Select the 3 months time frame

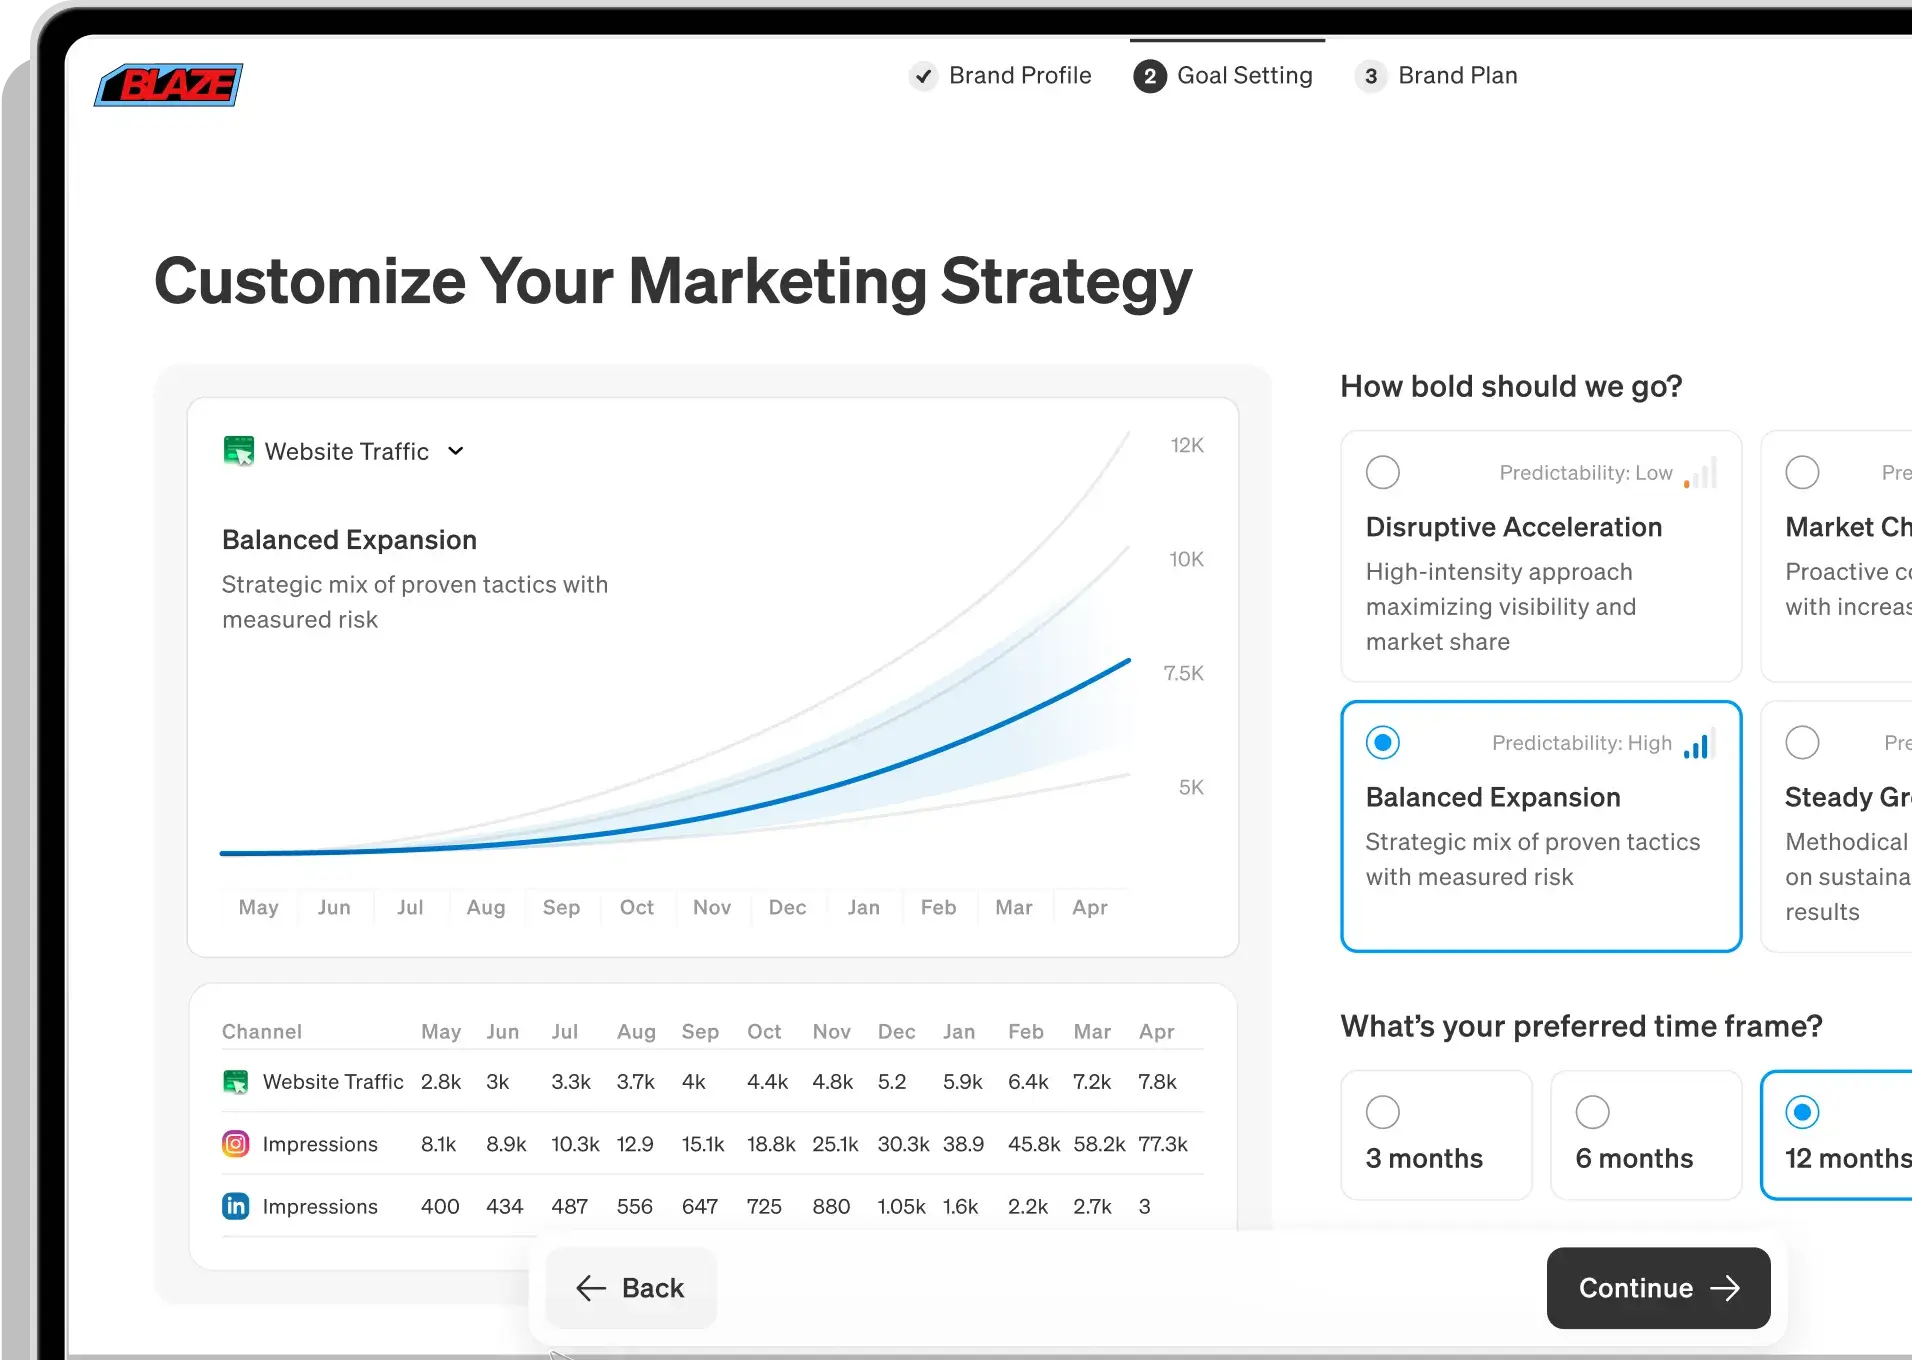1383,1112
